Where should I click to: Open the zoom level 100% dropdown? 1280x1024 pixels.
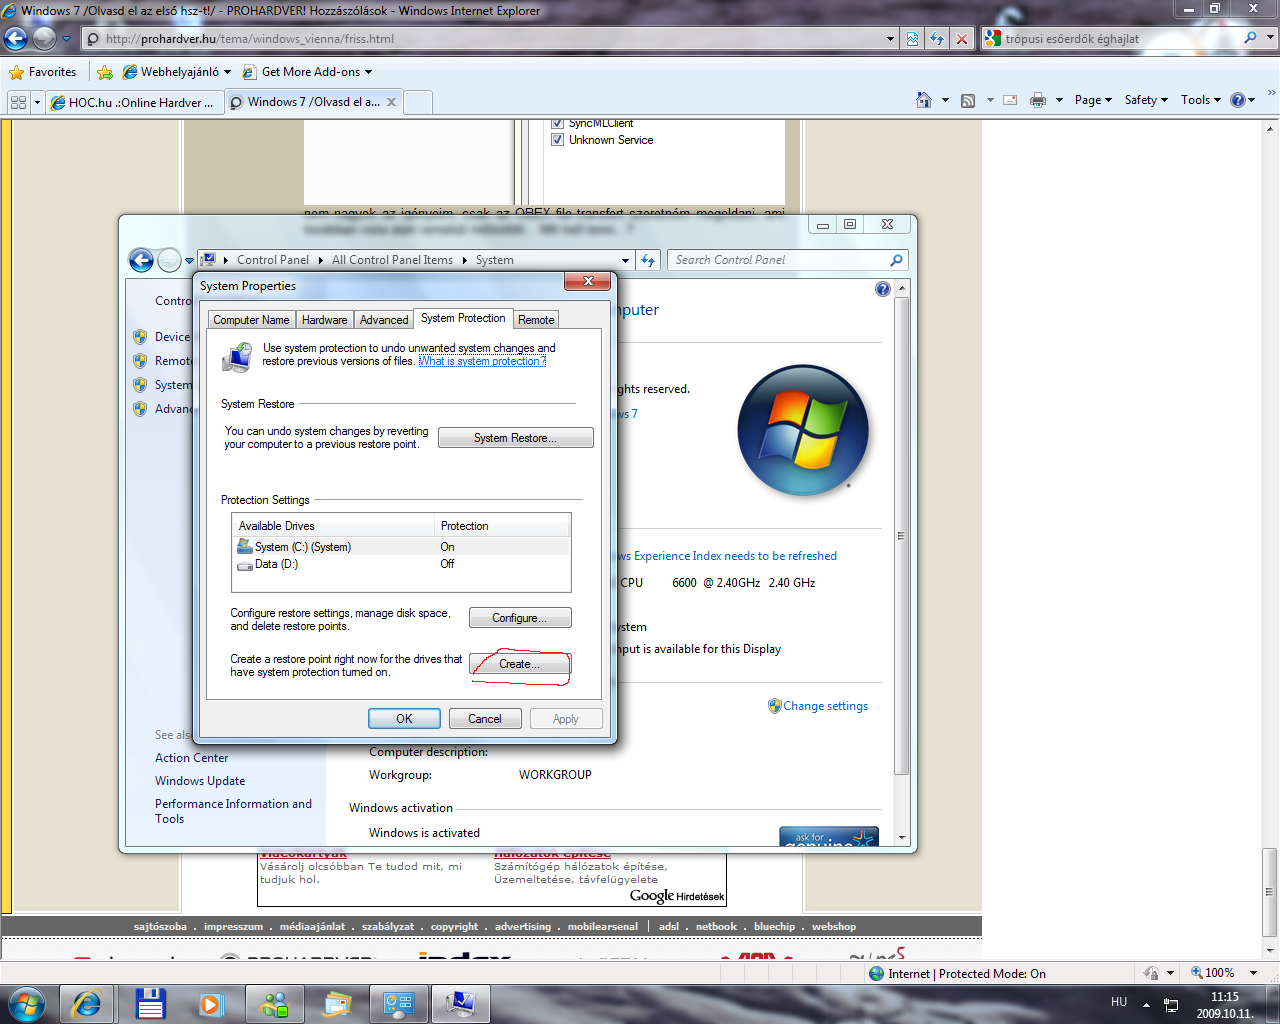coord(1253,973)
